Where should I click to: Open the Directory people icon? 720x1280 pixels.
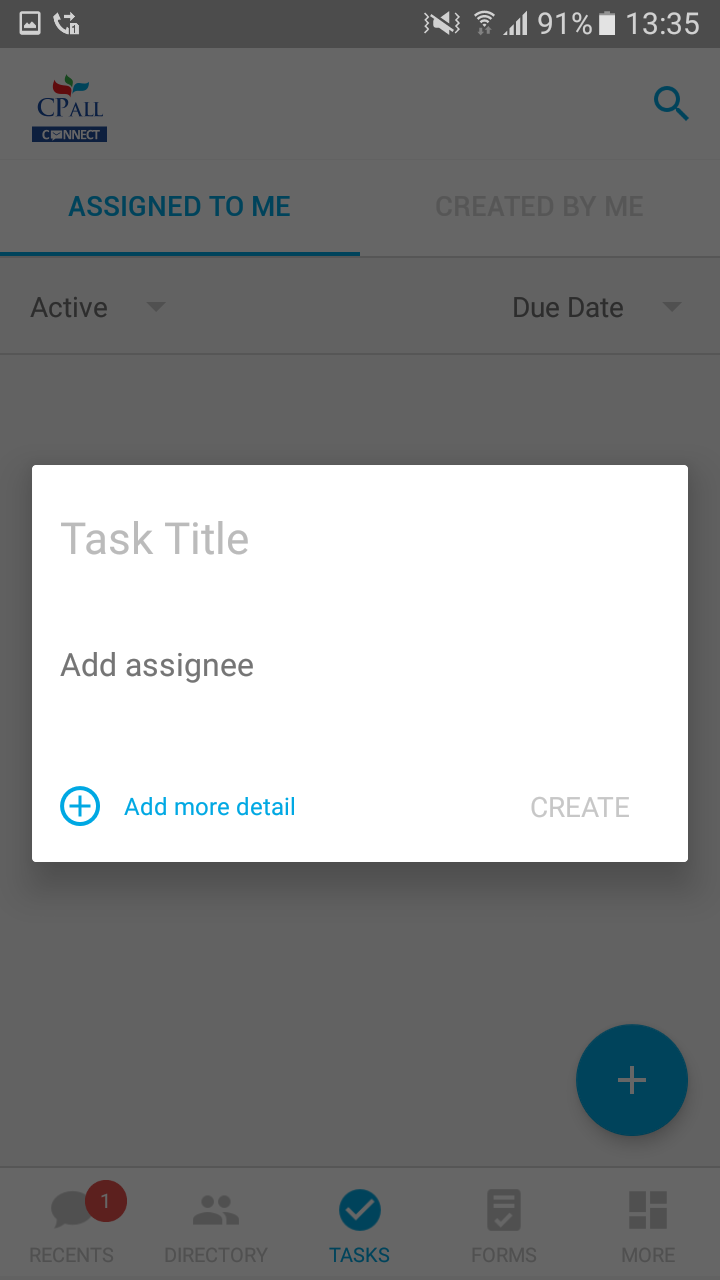coord(215,1211)
